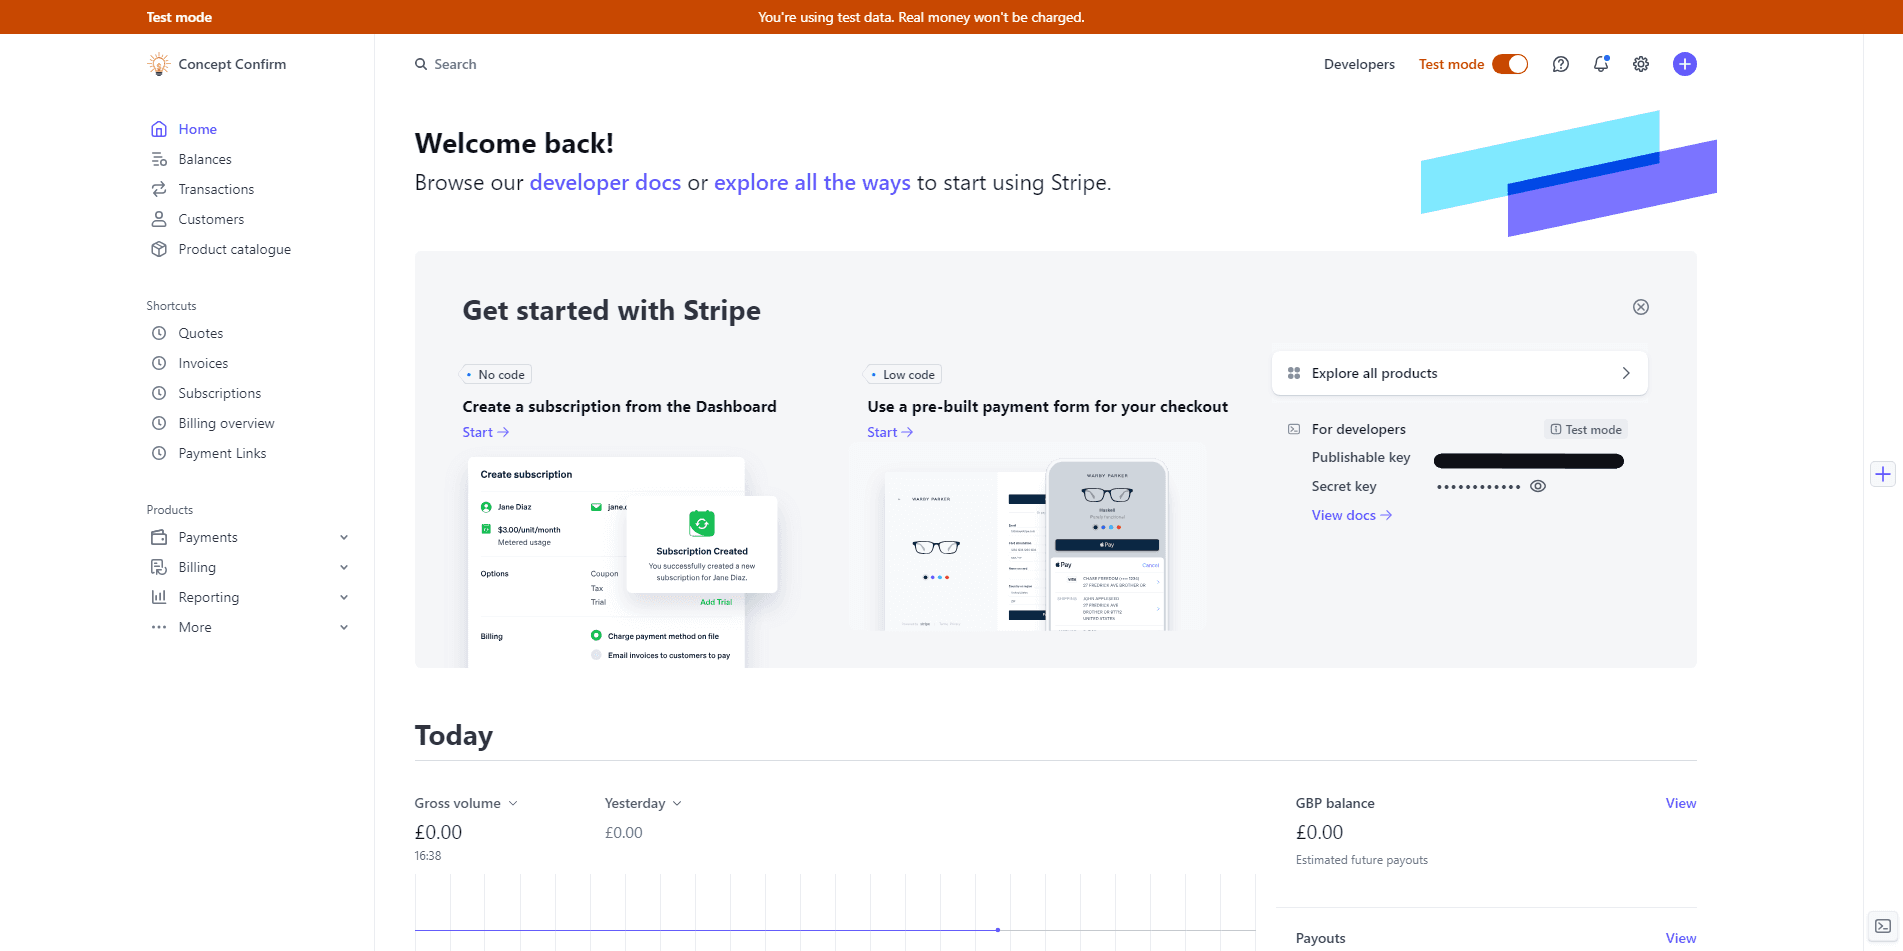The width and height of the screenshot is (1903, 951).
Task: Click the Concept Confirm lightbulb logo
Action: [158, 64]
